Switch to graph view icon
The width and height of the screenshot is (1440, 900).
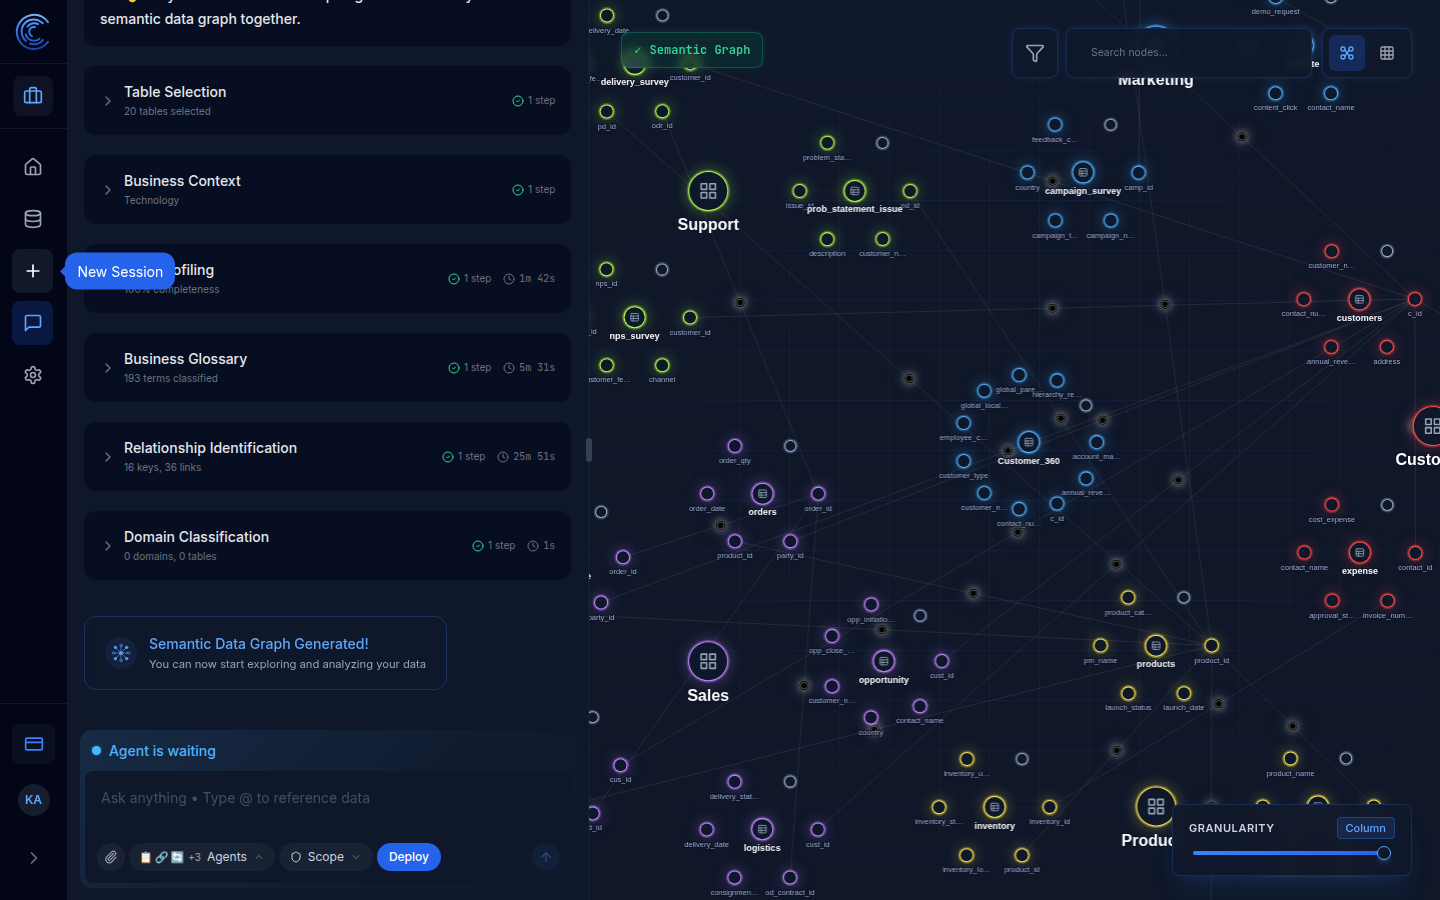(x=1347, y=53)
